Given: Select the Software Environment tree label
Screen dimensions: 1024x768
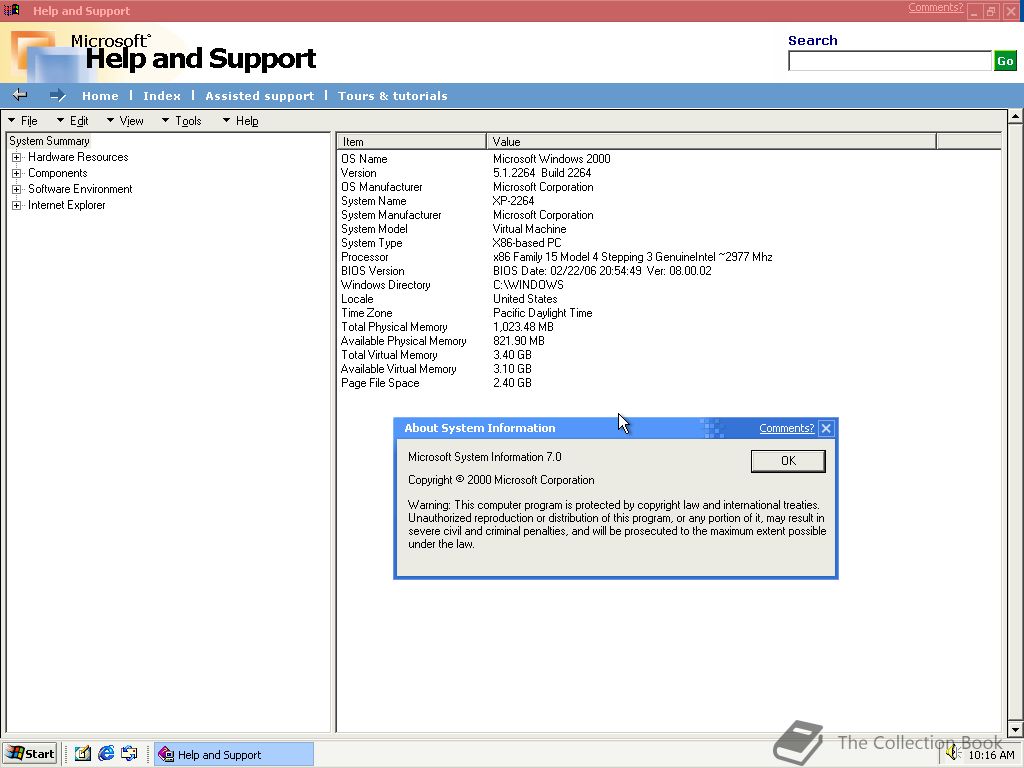Looking at the screenshot, I should tap(80, 189).
